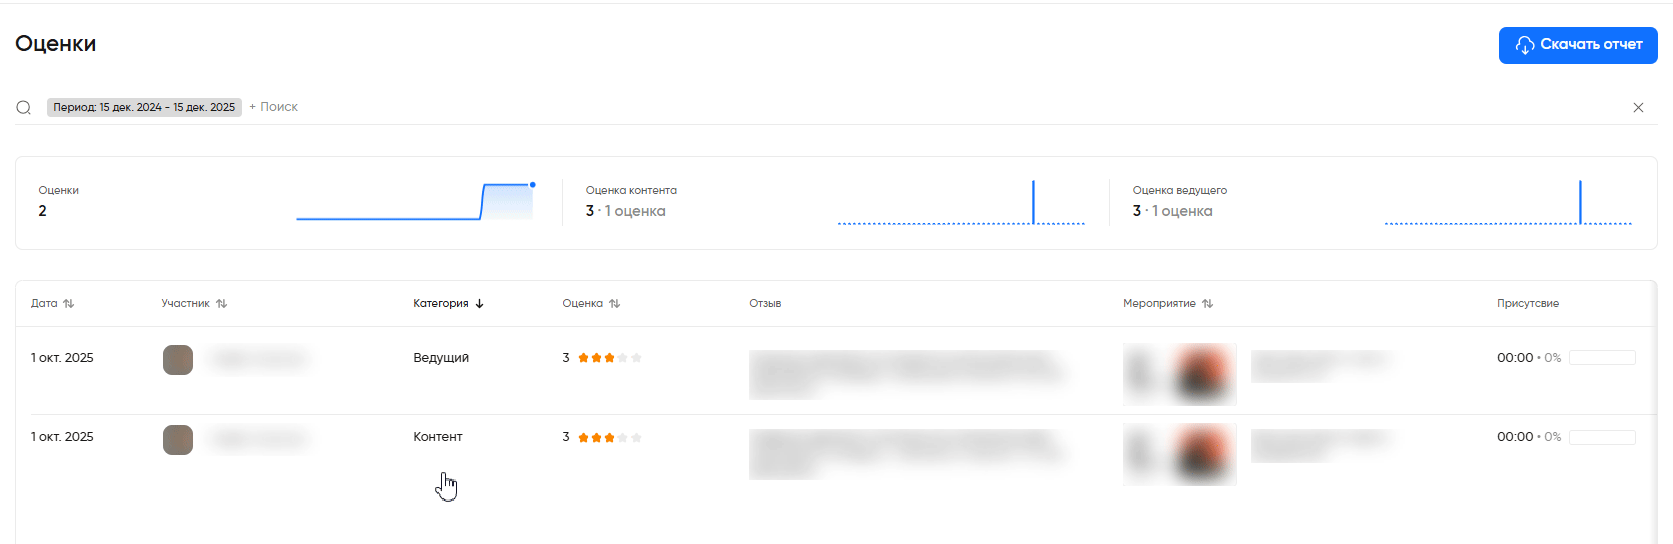The image size is (1673, 544).
Task: Click the Оценка ведущего chart card
Action: (1382, 203)
